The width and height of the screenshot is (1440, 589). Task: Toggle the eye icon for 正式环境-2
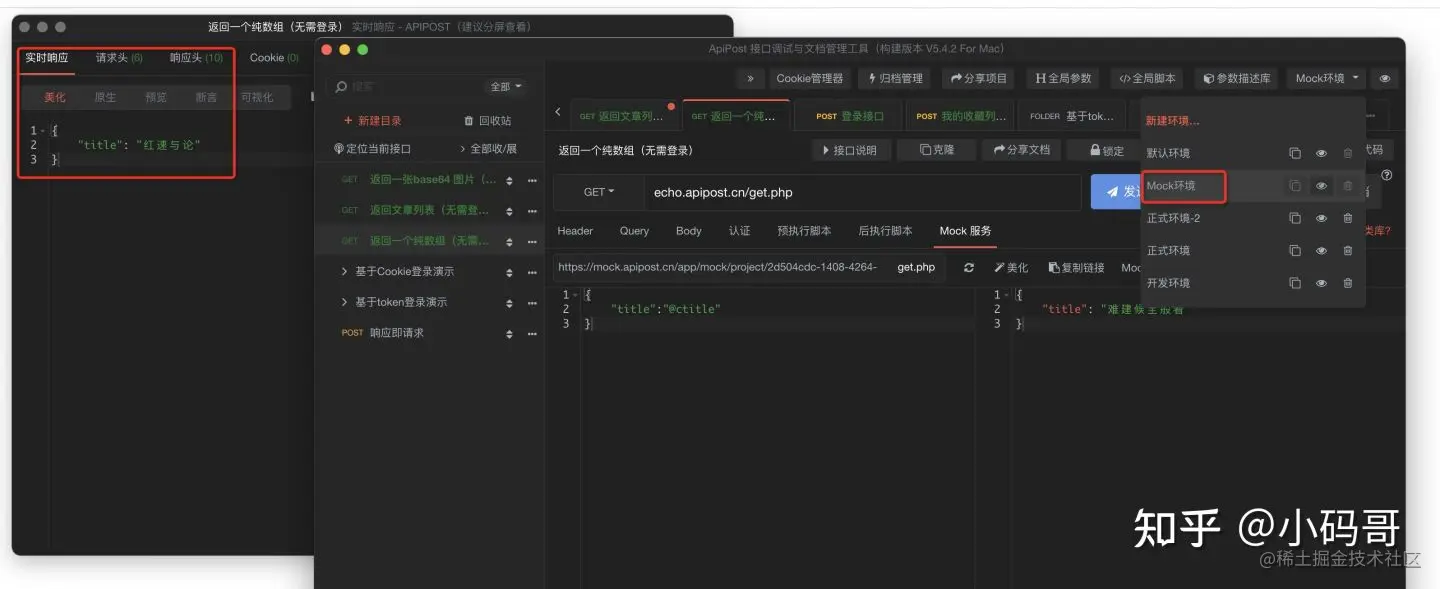(x=1321, y=218)
